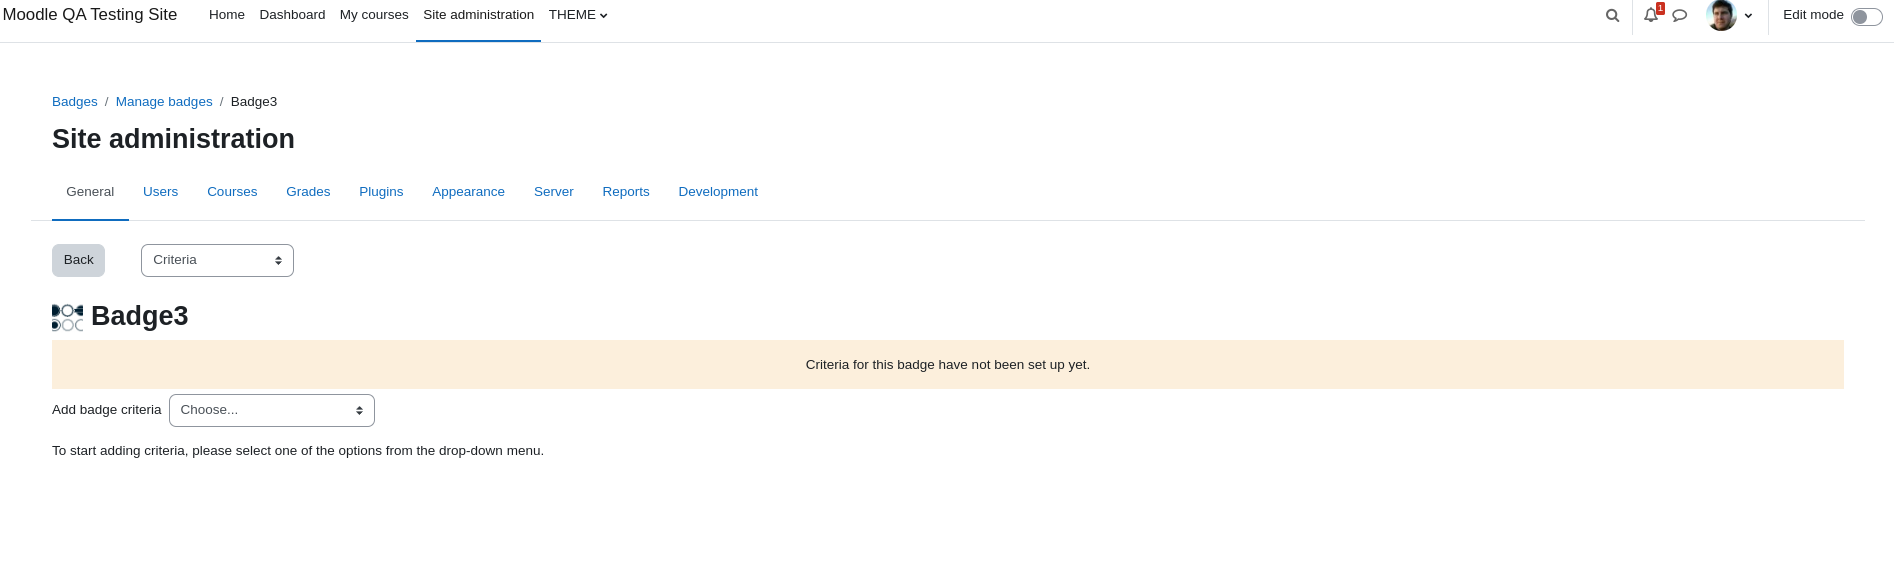
Task: Select Site administration in top navigation
Action: click(478, 15)
